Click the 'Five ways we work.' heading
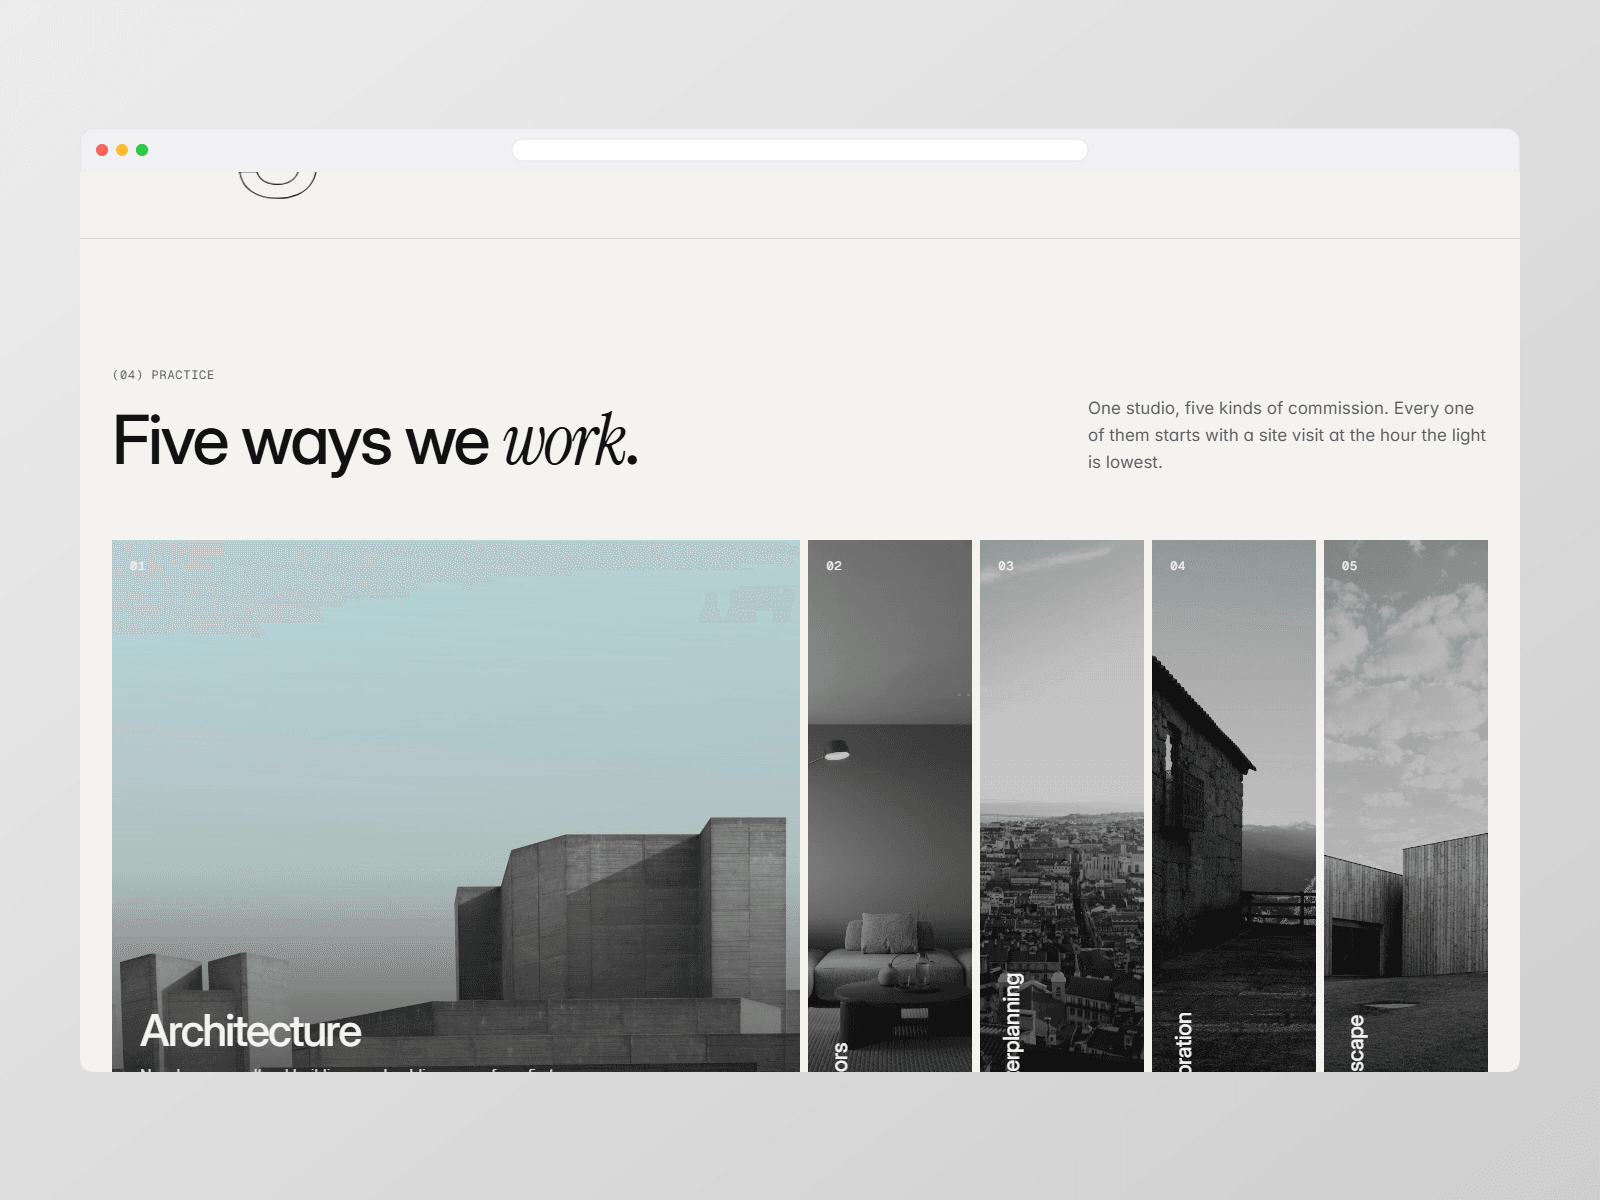The image size is (1600, 1200). [376, 441]
